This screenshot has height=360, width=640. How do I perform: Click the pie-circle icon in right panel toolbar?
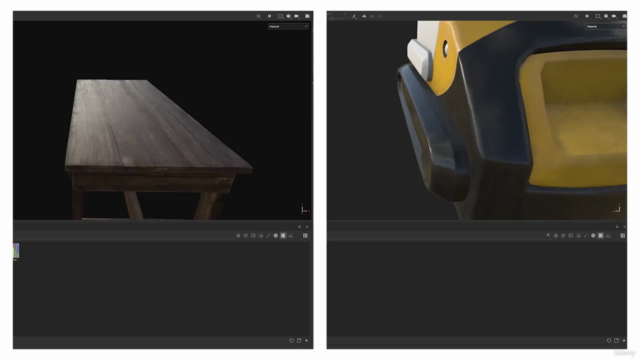click(578, 236)
